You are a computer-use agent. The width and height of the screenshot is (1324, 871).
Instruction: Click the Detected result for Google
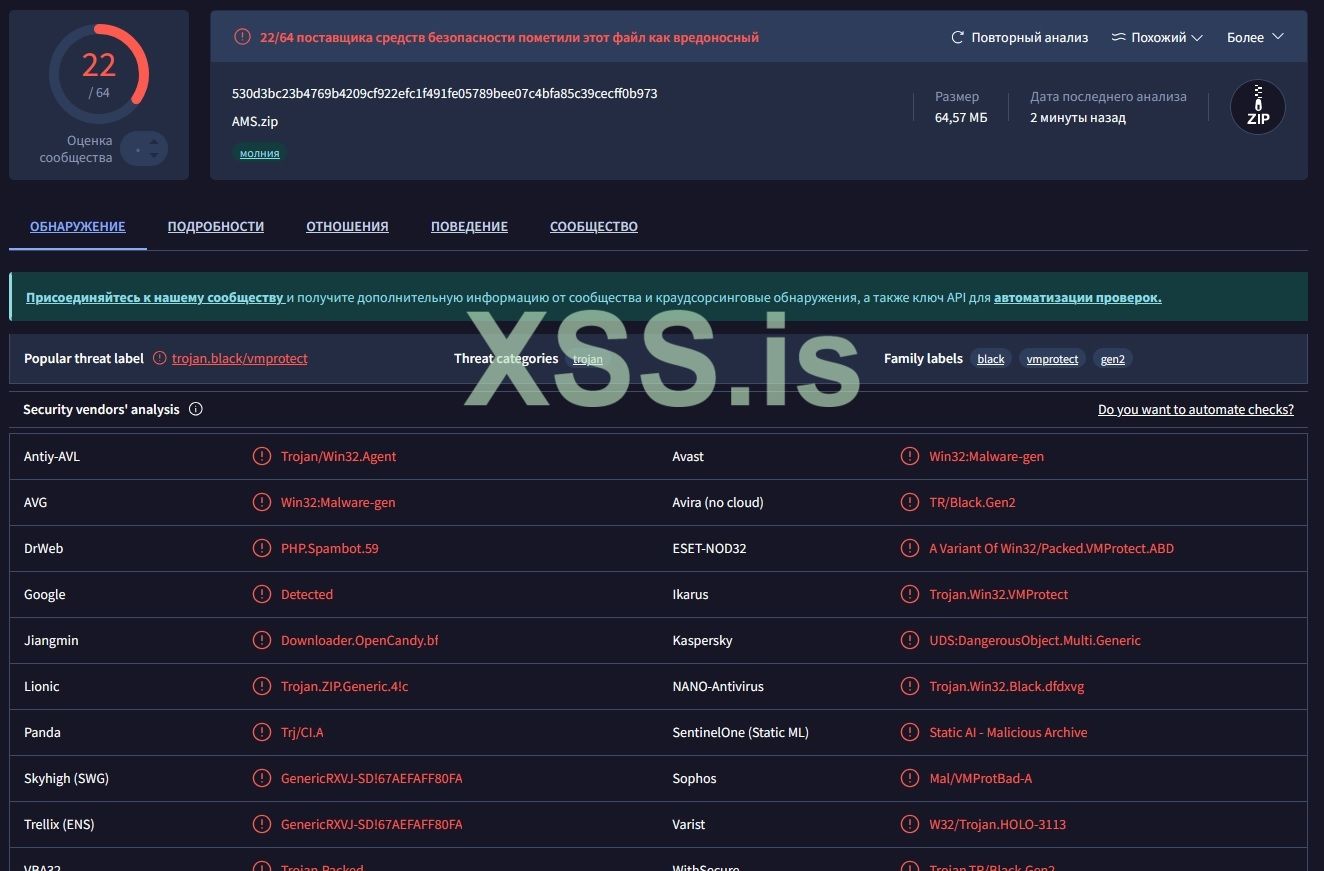click(307, 594)
